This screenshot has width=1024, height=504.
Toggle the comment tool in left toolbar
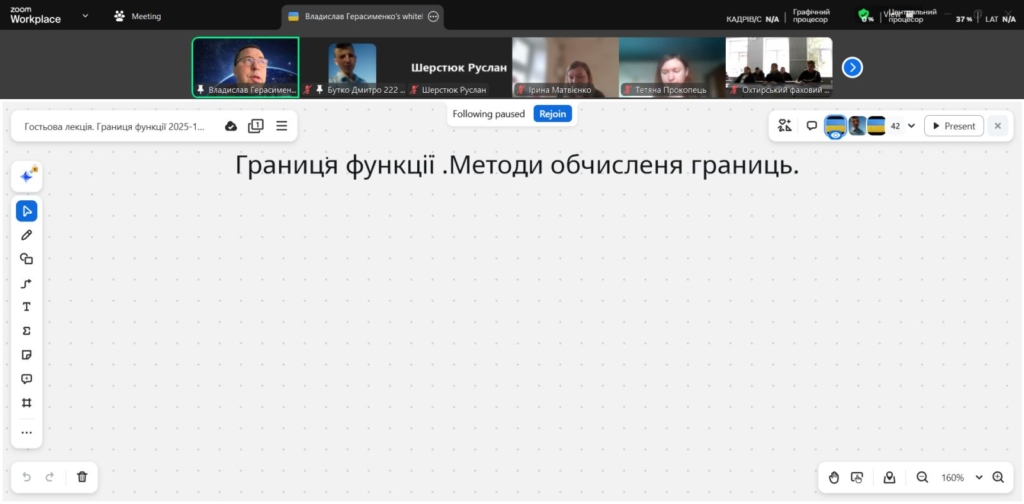(x=27, y=379)
